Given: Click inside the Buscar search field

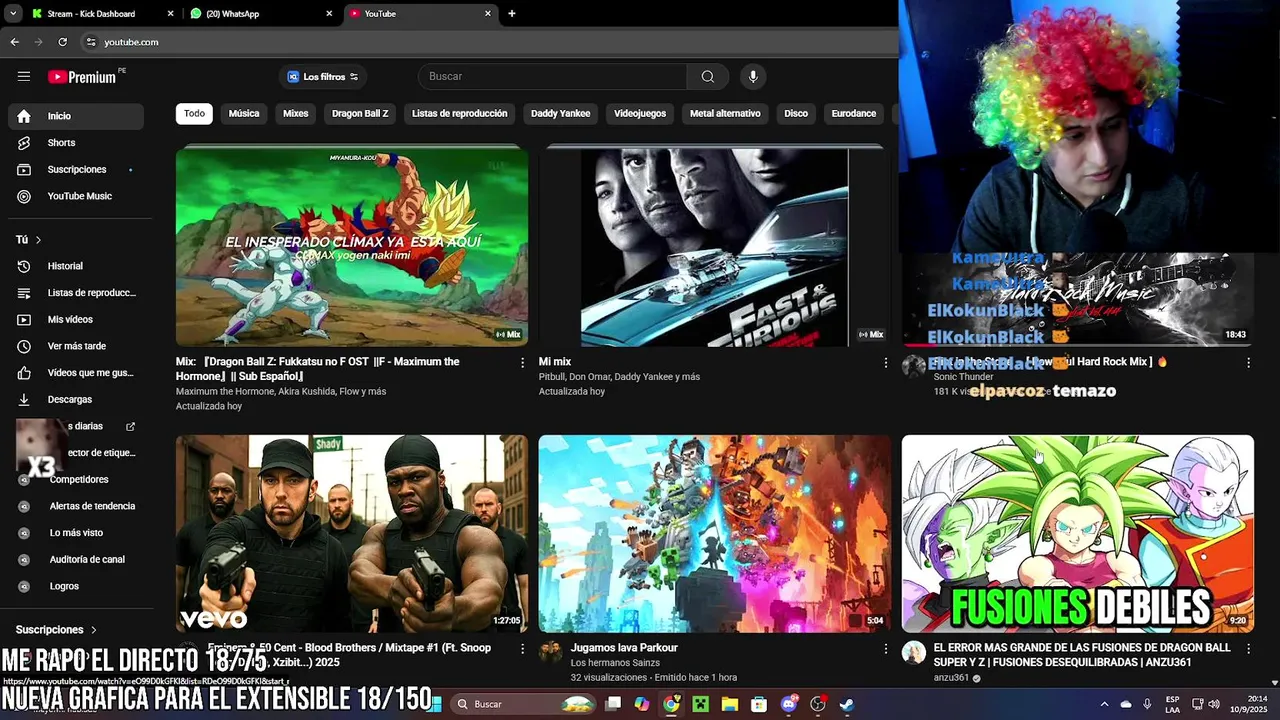Looking at the screenshot, I should coord(554,77).
